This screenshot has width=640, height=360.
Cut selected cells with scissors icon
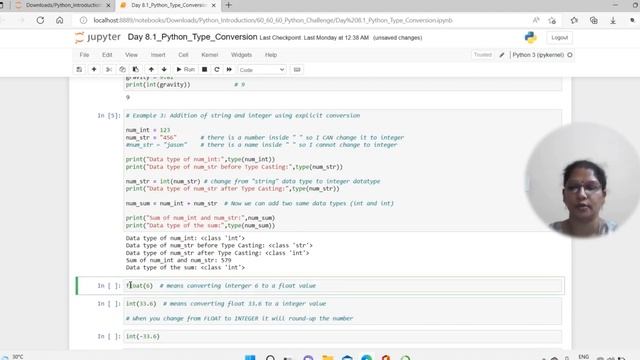click(x=109, y=70)
